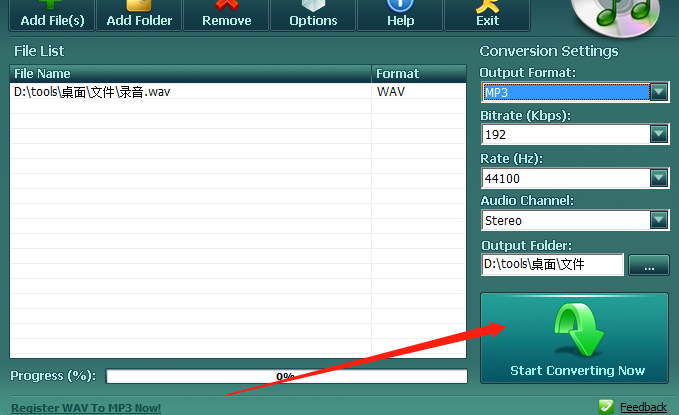The height and width of the screenshot is (415, 679).
Task: Open the Add Folder toolbar button
Action: 139,15
